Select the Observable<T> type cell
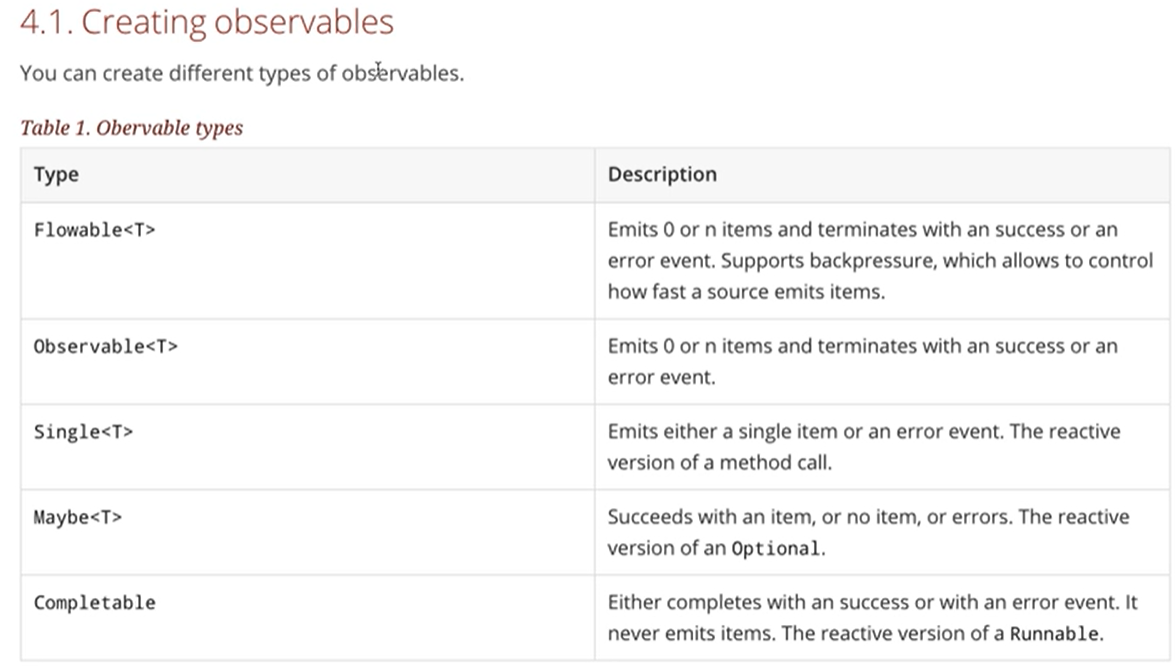Image resolution: width=1175 pixels, height=669 pixels. tap(105, 347)
